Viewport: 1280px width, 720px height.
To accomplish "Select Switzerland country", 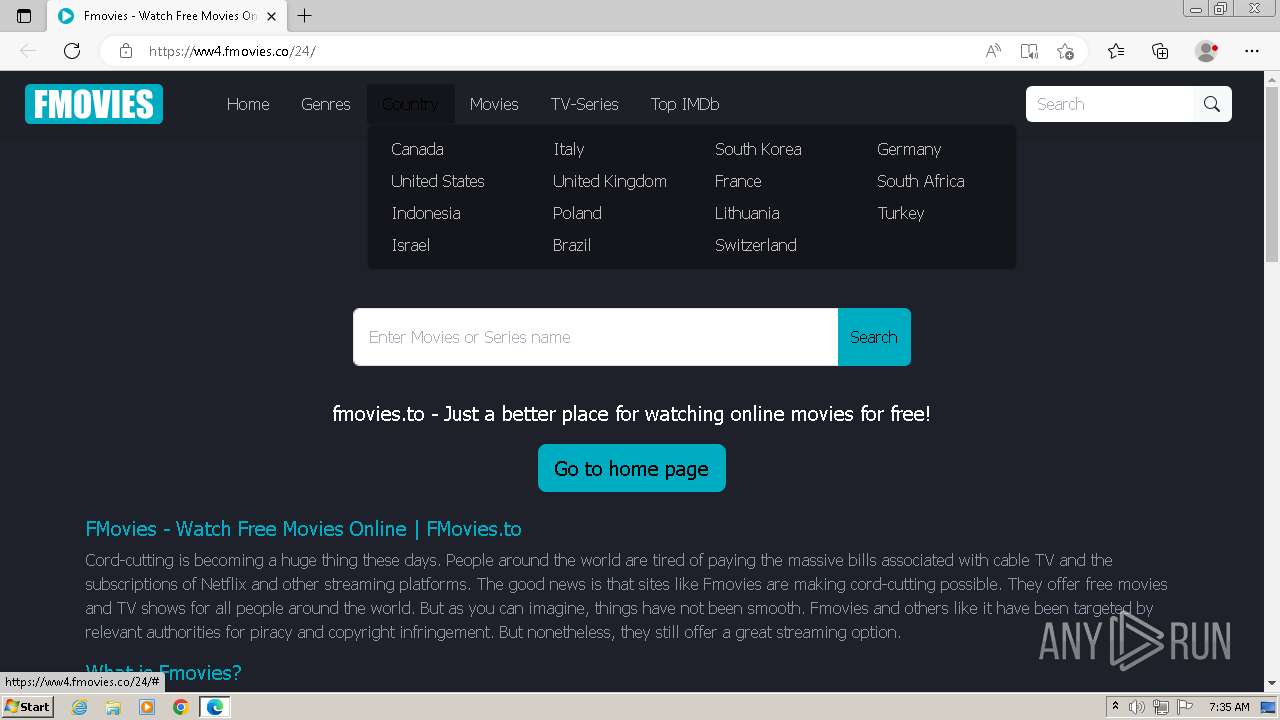I will (756, 245).
